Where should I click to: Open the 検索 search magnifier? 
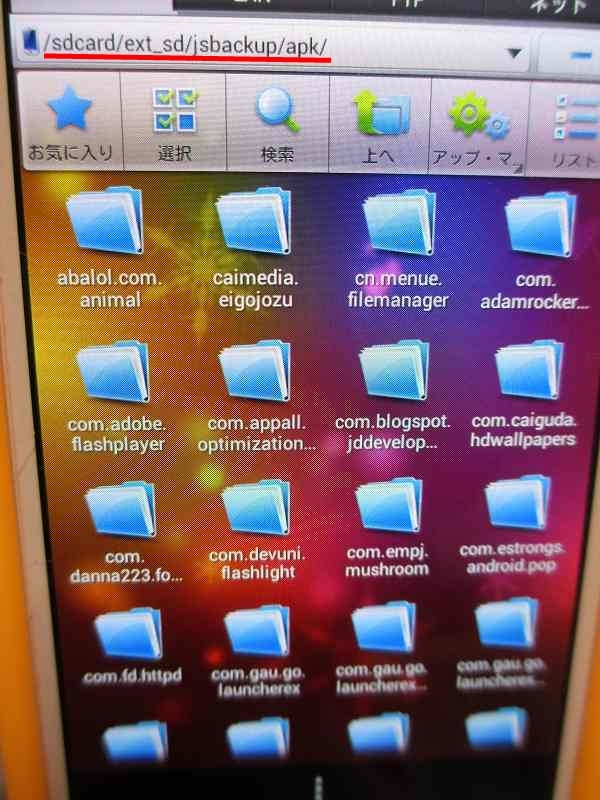[277, 109]
